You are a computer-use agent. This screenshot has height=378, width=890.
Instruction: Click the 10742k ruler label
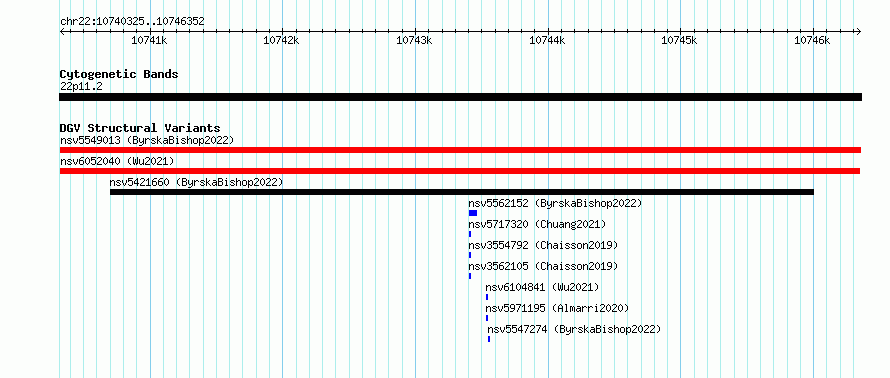(282, 40)
